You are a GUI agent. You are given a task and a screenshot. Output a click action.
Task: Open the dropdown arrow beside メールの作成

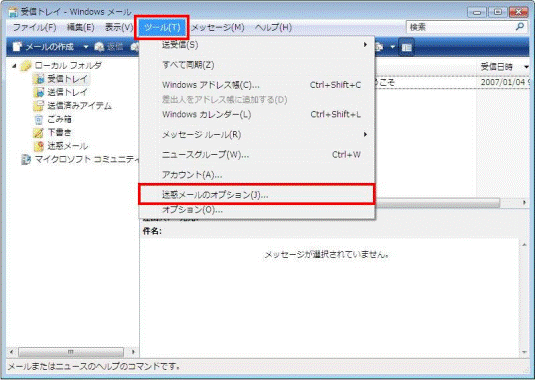pos(86,47)
